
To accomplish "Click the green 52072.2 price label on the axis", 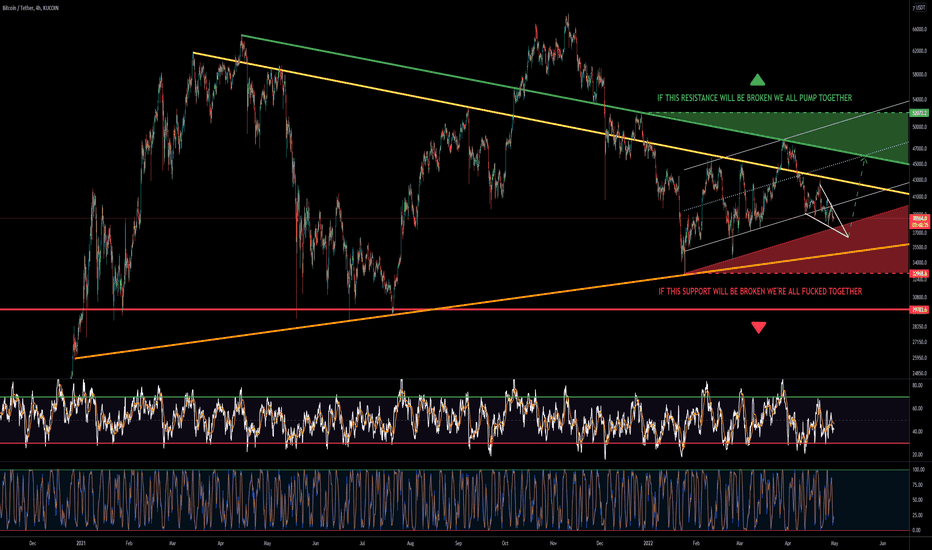I will [920, 112].
